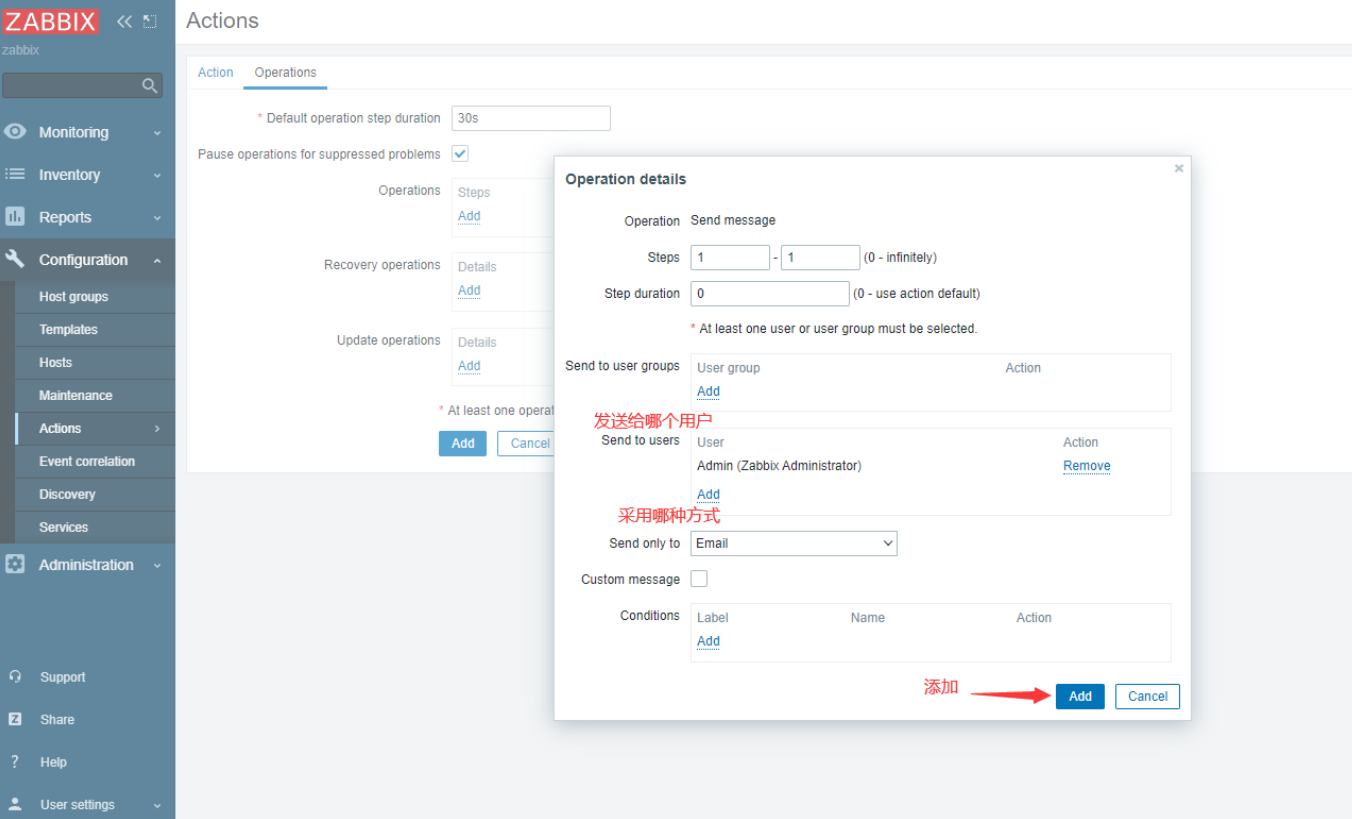Click the Help question mark icon

click(15, 762)
